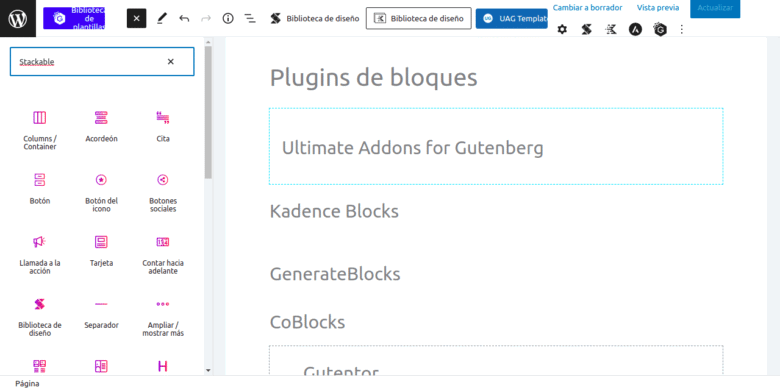Add the Ampliar / mostrar más block
The width and height of the screenshot is (780, 390).
coord(163,317)
